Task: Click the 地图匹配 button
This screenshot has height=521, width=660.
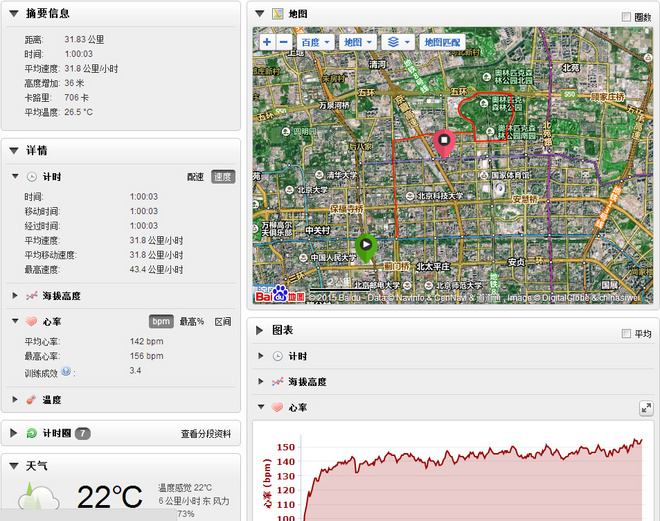Action: 442,43
